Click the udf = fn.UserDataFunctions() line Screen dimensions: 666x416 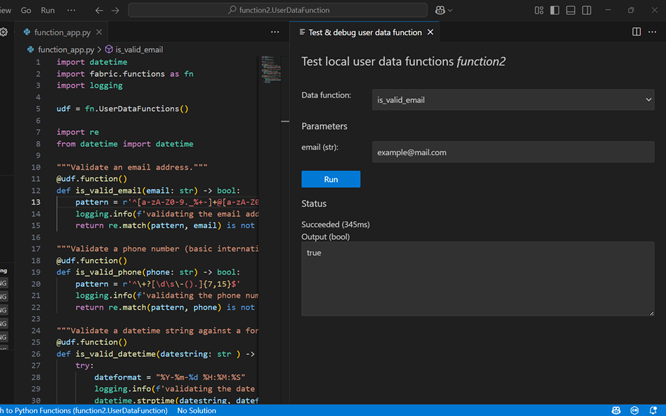[x=122, y=109]
